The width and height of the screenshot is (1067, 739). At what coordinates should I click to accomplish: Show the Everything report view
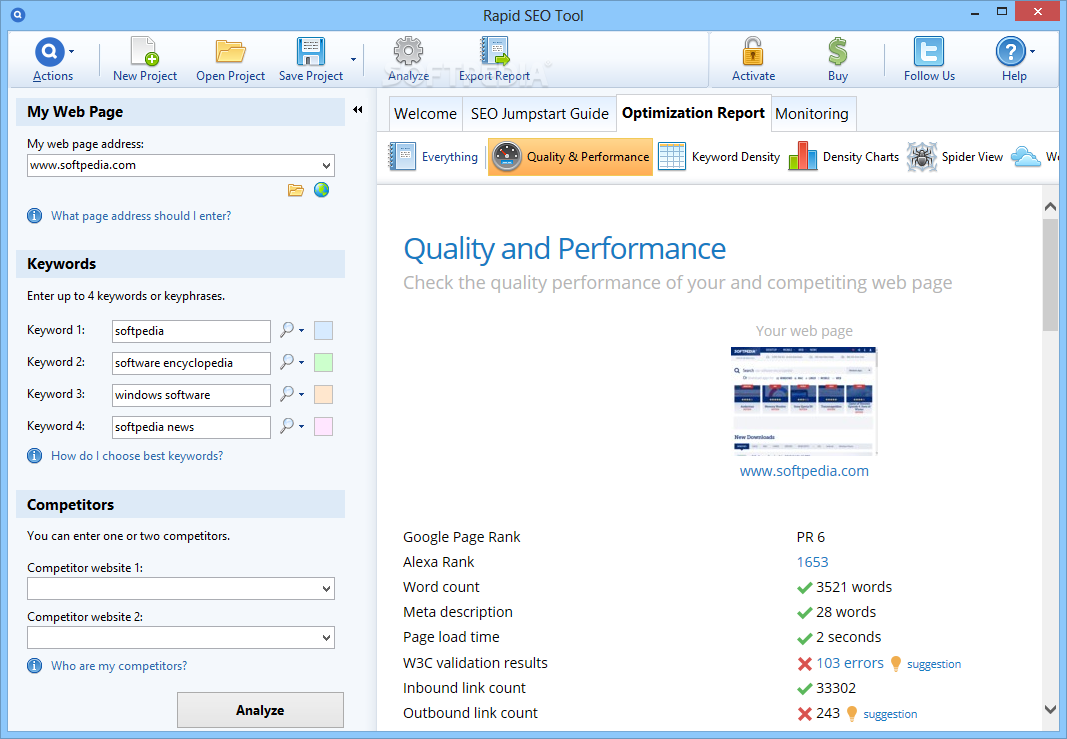coord(433,157)
